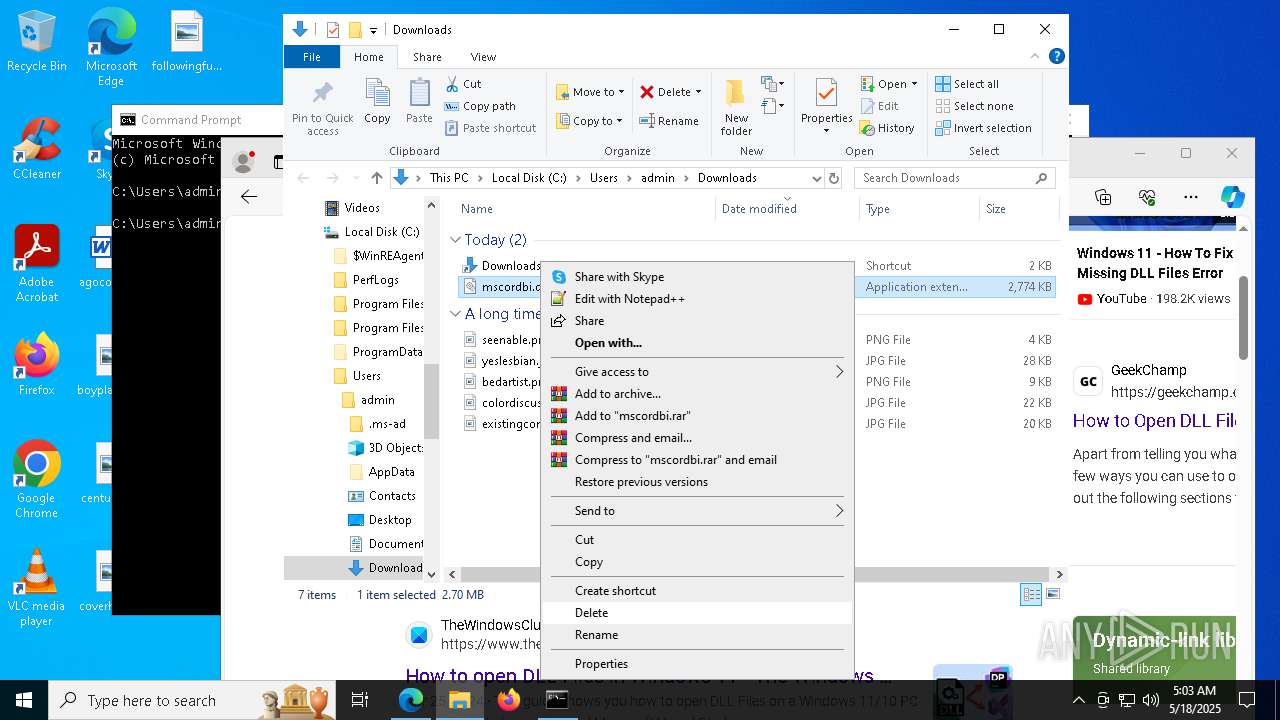Click Local Disk (C:) in the address bar
Screen dimensions: 1280x720
[529, 178]
